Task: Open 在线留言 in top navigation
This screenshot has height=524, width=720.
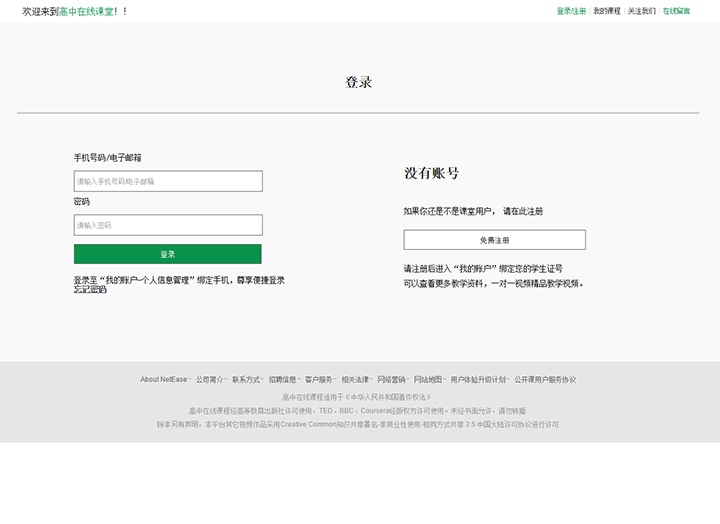Action: pos(676,11)
